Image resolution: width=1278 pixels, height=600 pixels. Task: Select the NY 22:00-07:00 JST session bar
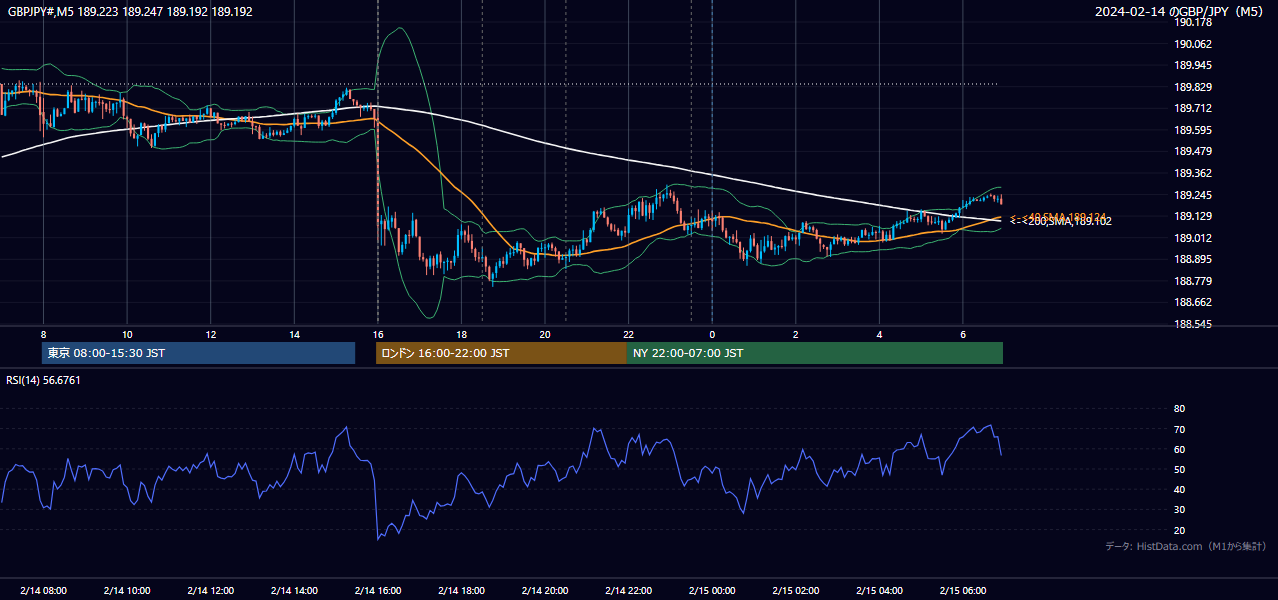pos(815,353)
